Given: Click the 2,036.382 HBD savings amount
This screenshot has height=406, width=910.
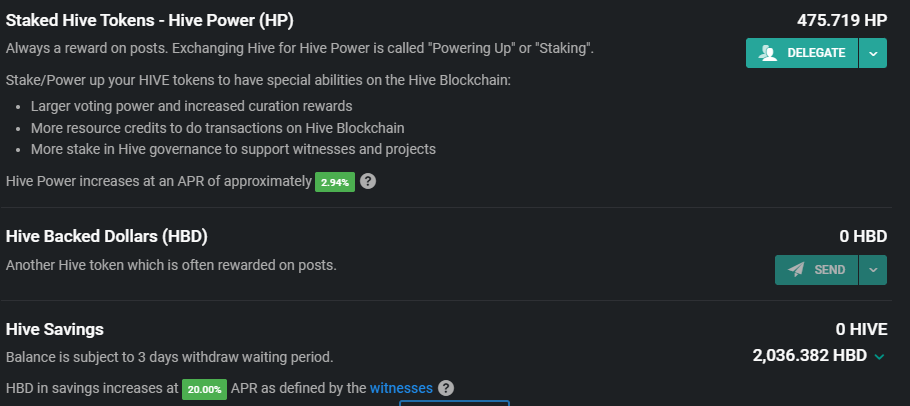Looking at the screenshot, I should (810, 356).
